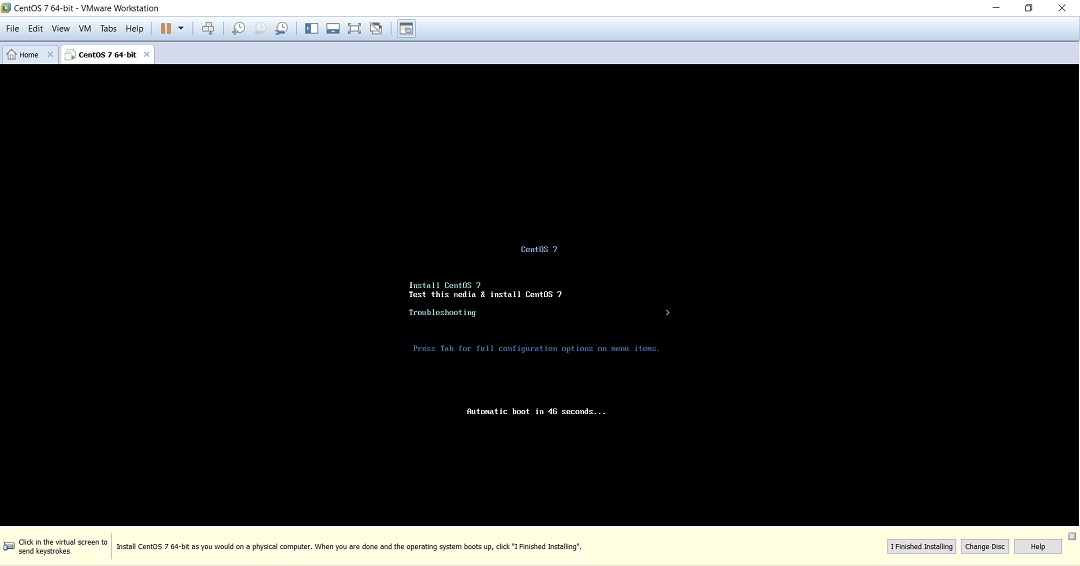The width and height of the screenshot is (1080, 566).
Task: Click the Help button in install bar
Action: (x=1037, y=546)
